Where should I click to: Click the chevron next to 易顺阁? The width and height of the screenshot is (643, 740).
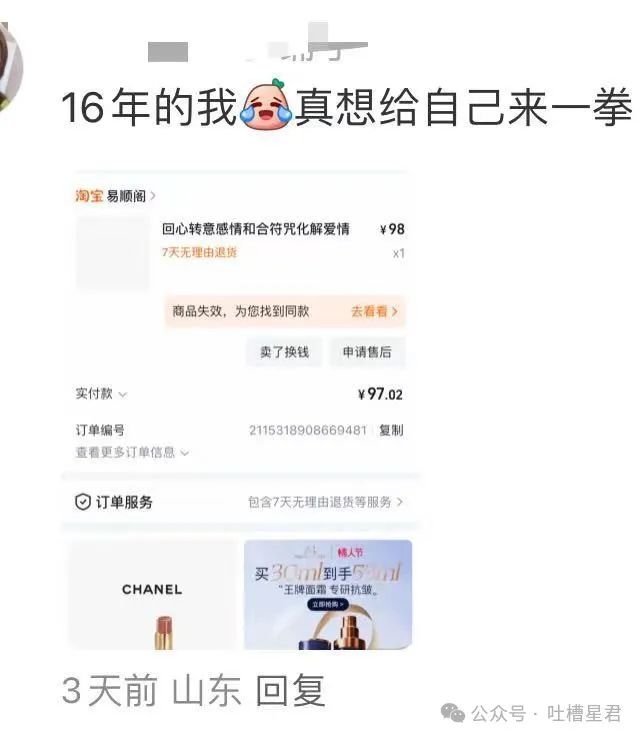(152, 196)
